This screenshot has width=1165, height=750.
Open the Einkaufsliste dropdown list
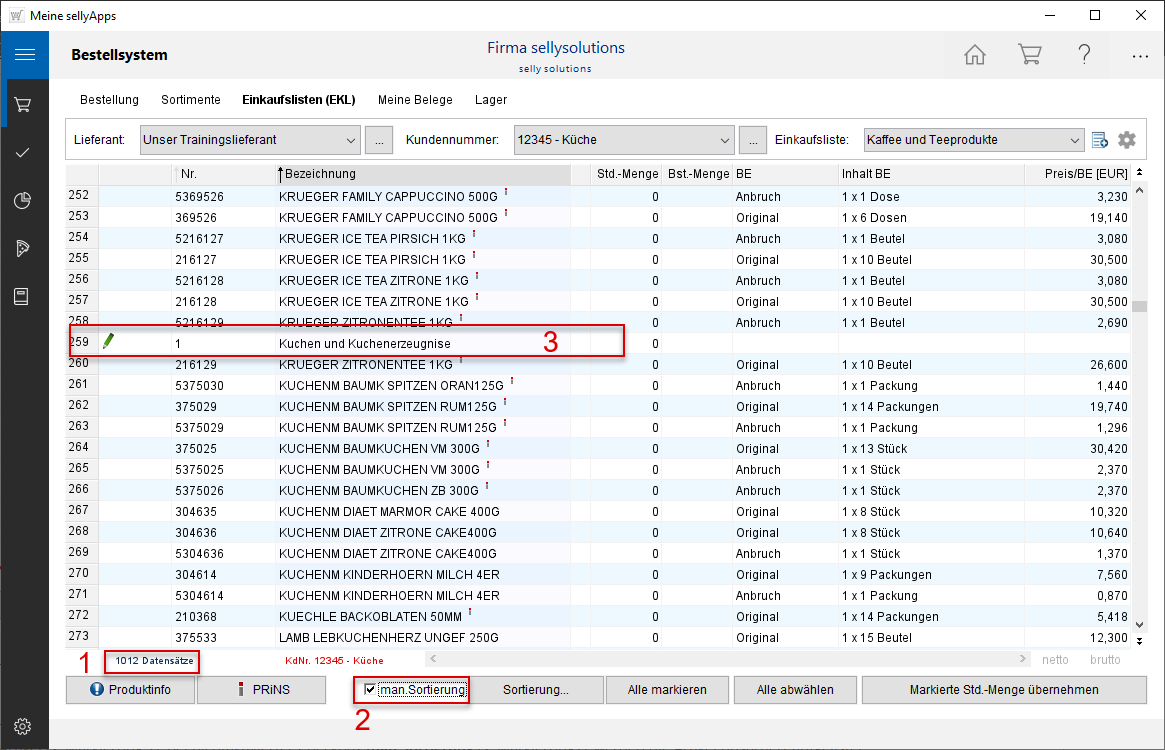click(1074, 140)
